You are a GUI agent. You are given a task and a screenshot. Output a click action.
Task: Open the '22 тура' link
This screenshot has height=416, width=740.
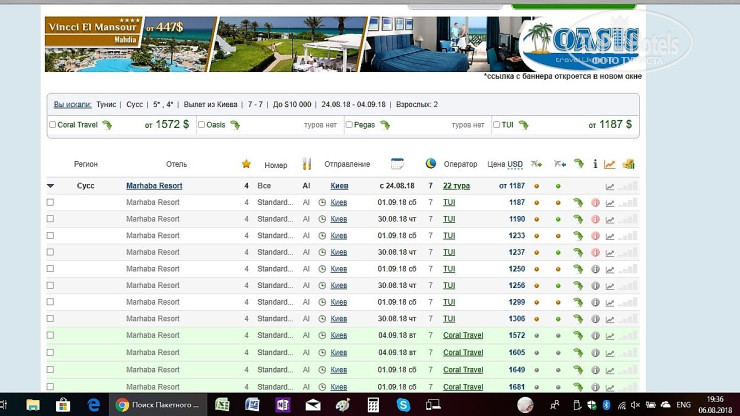[456, 186]
